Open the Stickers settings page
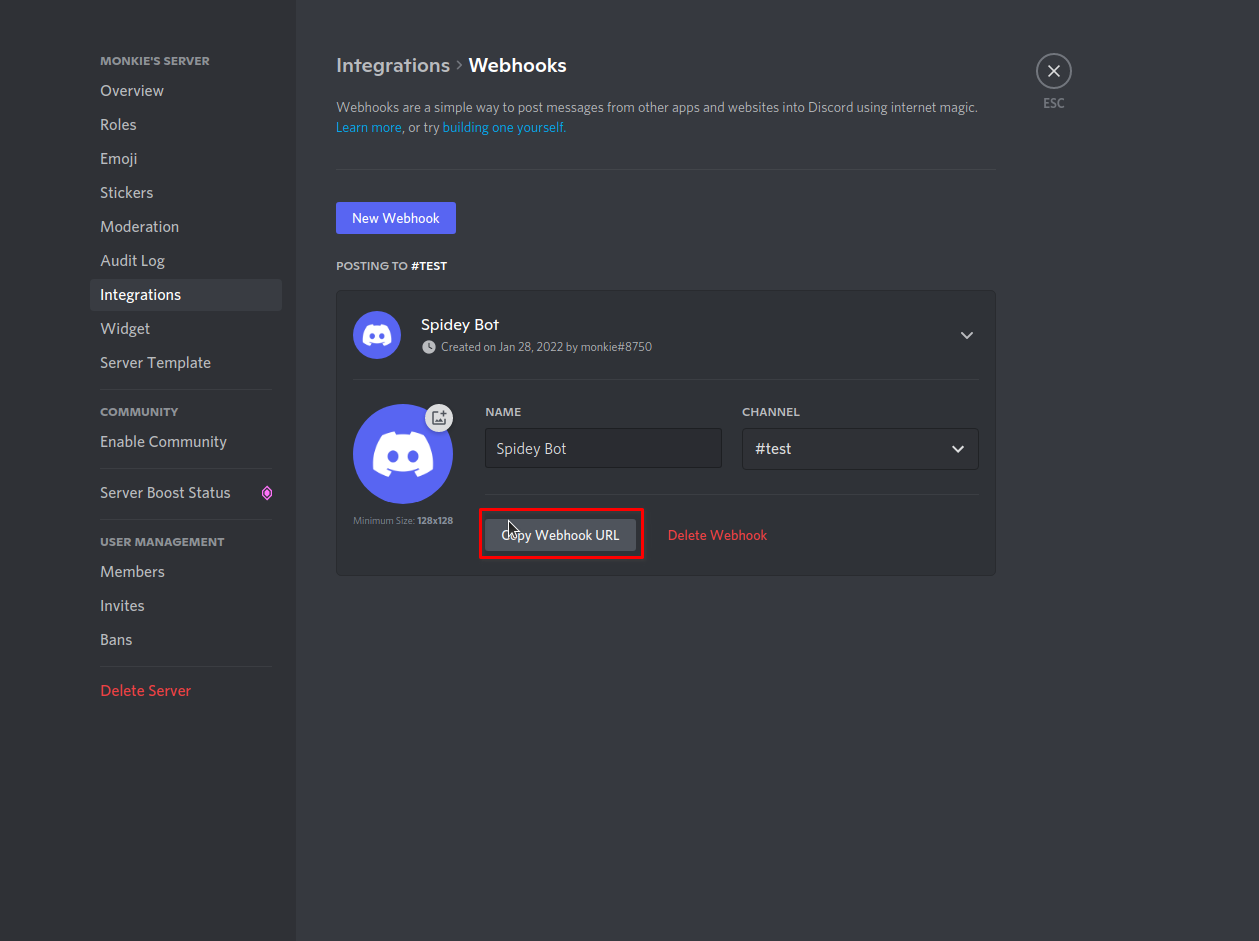 point(186,193)
